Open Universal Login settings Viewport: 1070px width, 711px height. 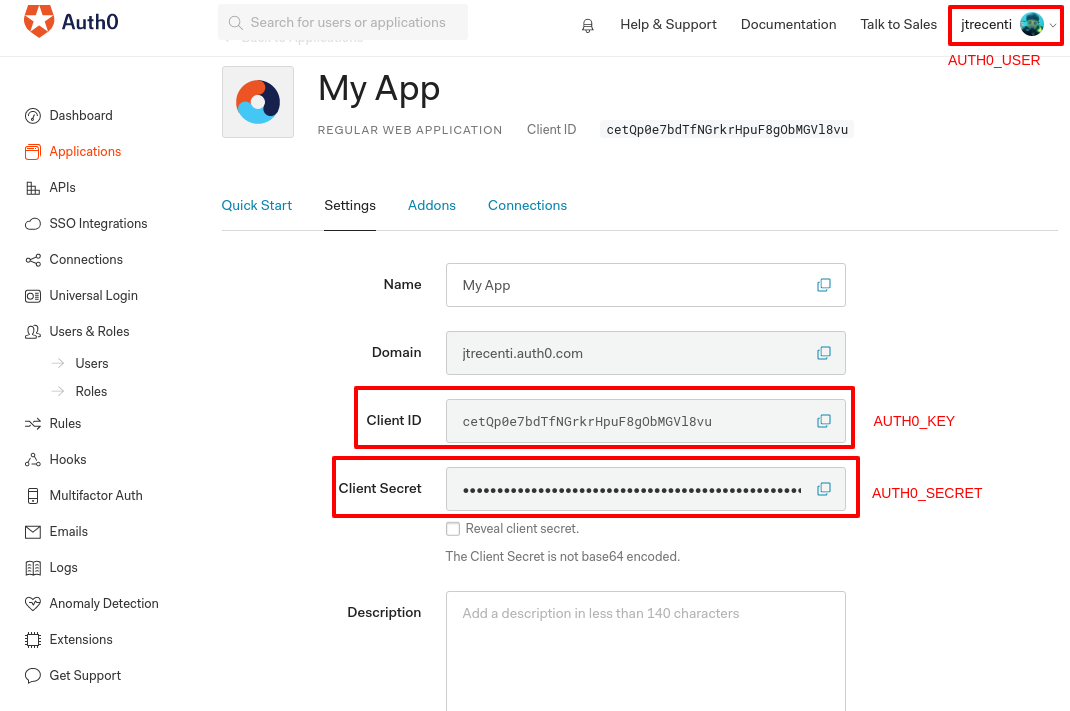pos(93,295)
